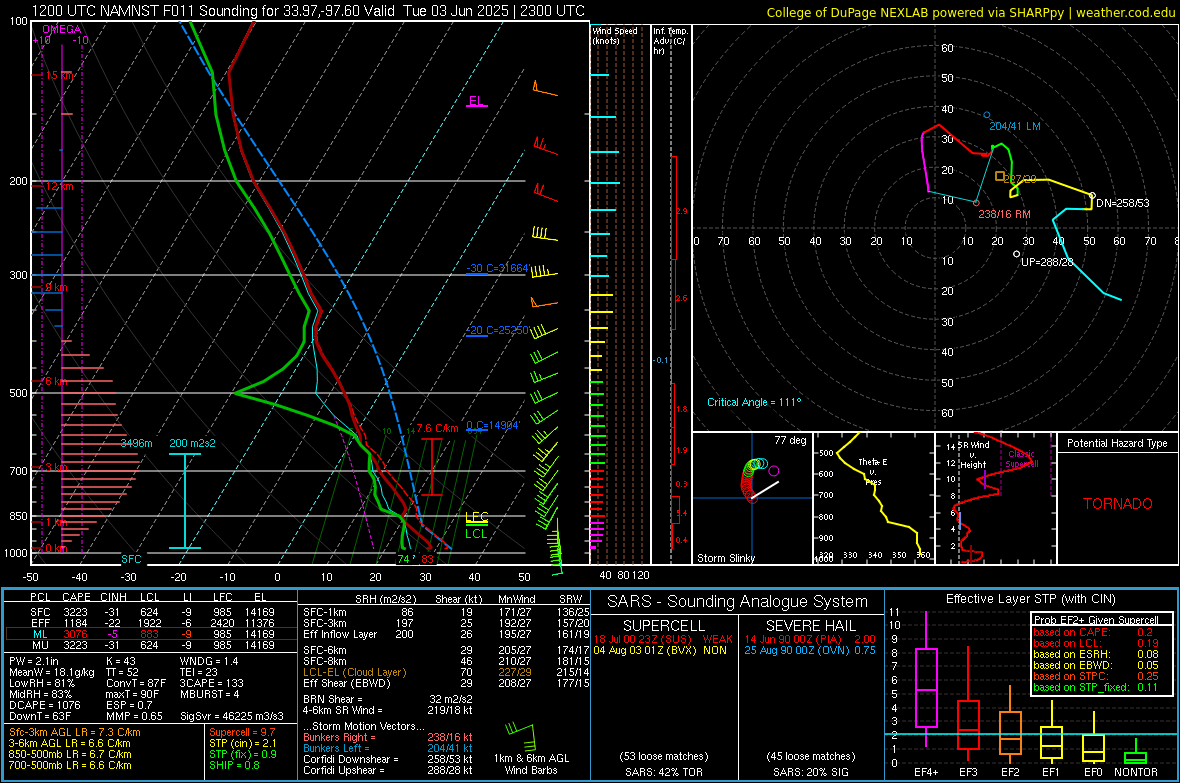Click the Bunkers left mover circle on hodograph

click(987, 115)
